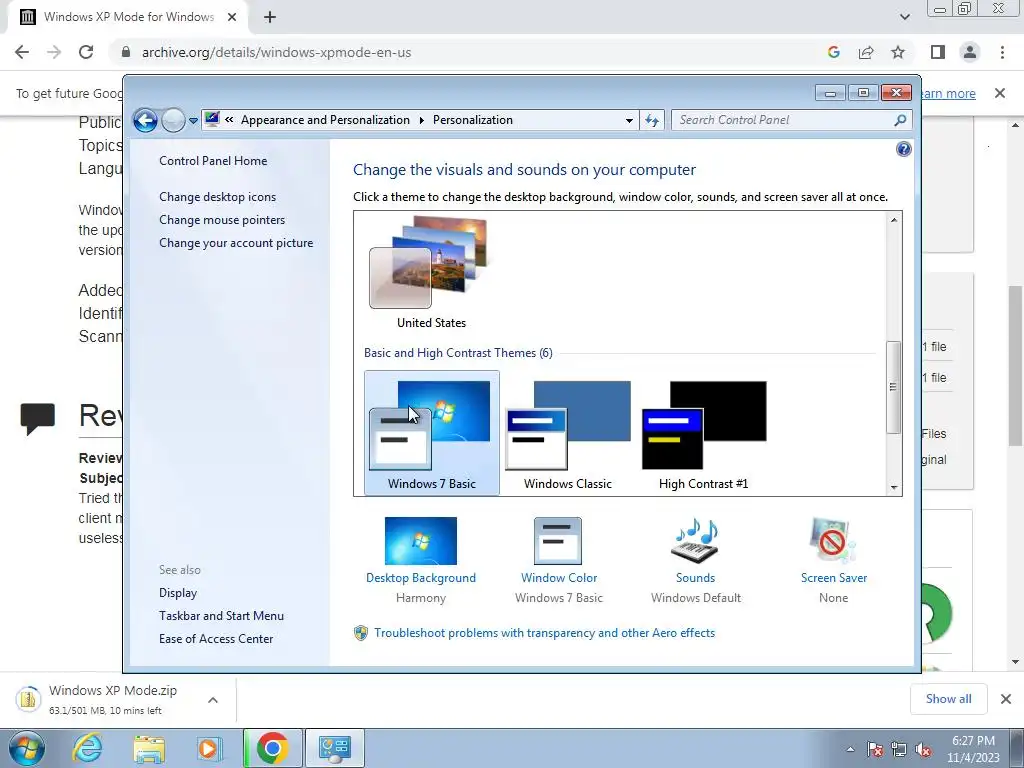Open Windows Explorer folder on taskbar
This screenshot has width=1024, height=768.
[x=149, y=748]
